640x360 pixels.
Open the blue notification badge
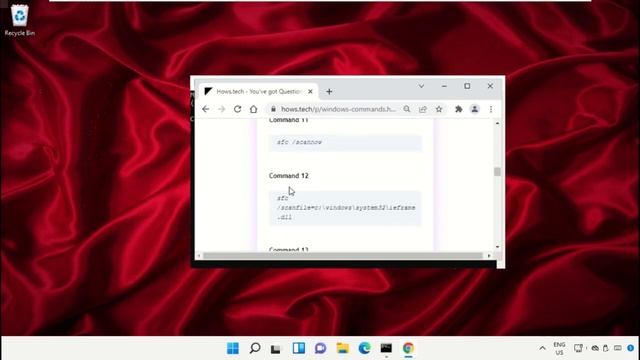pos(631,348)
